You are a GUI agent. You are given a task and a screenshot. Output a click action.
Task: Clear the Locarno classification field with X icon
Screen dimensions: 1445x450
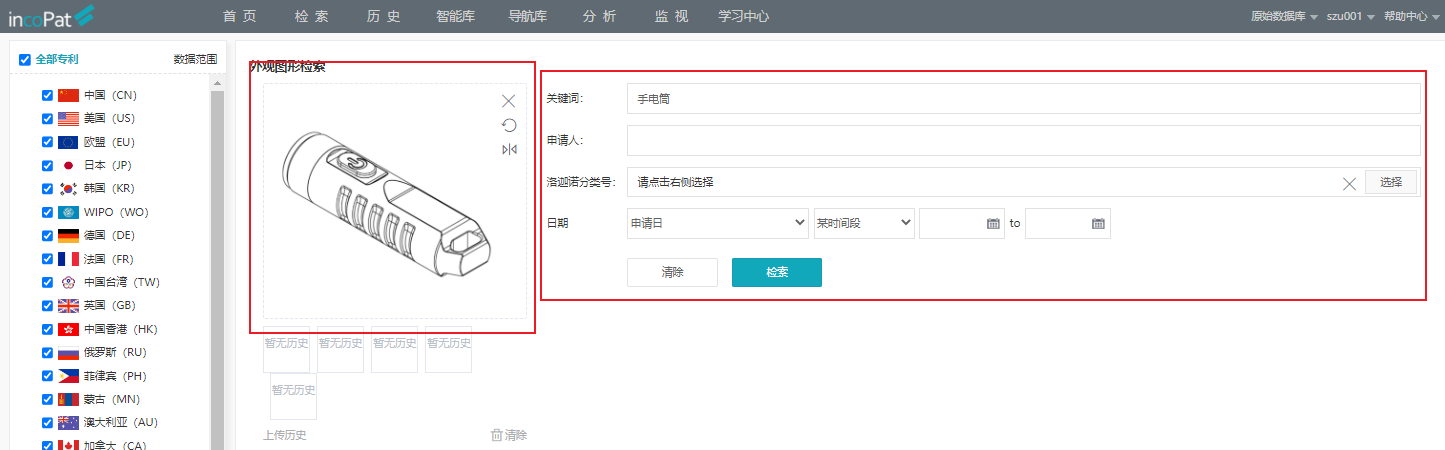point(1349,183)
